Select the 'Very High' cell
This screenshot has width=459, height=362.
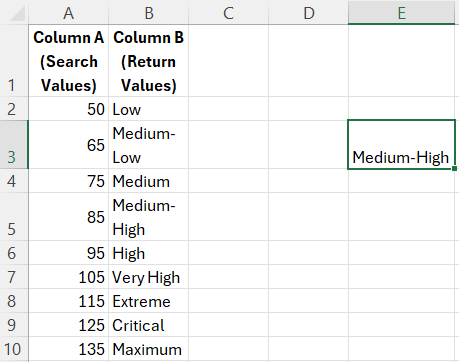pyautogui.click(x=149, y=277)
